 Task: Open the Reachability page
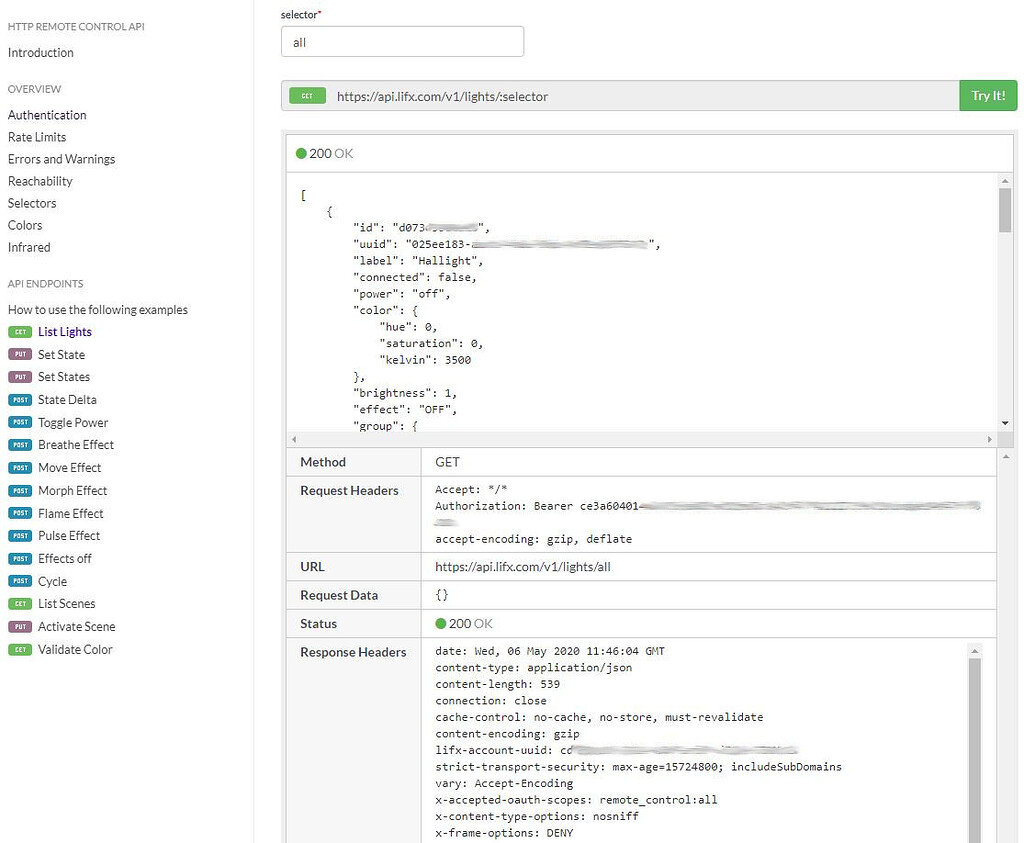click(x=40, y=182)
